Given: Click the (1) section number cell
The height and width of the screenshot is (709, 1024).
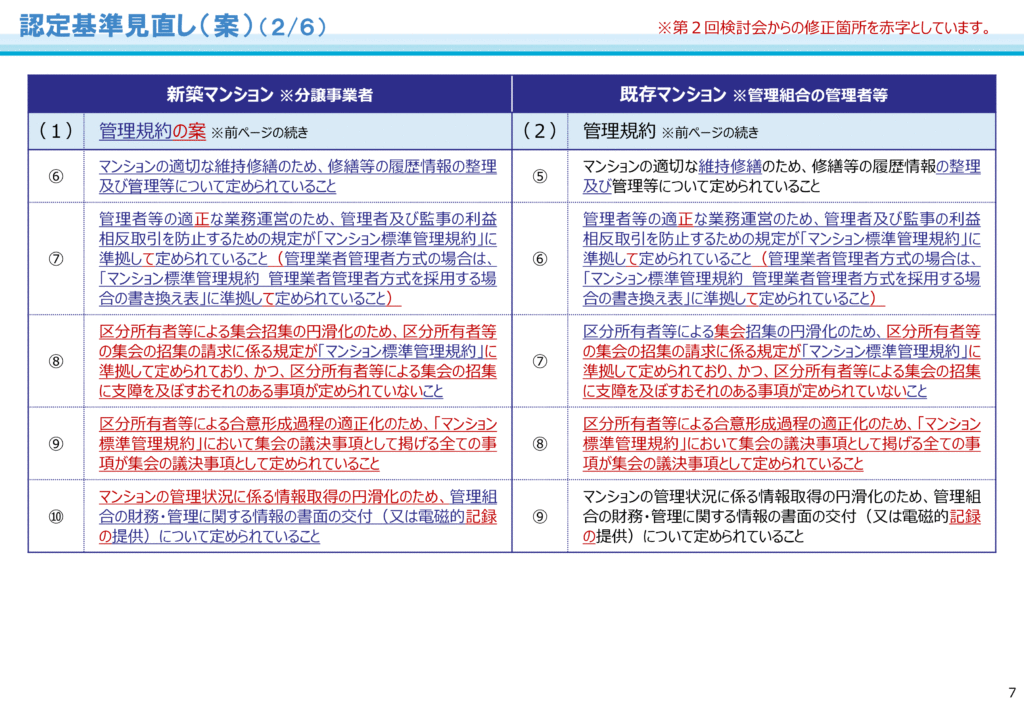Looking at the screenshot, I should click(56, 131).
